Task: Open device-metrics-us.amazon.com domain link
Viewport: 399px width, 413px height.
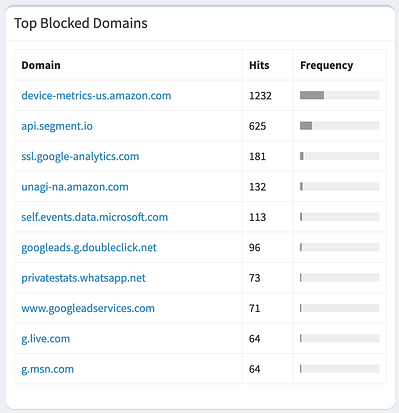Action: tap(96, 96)
